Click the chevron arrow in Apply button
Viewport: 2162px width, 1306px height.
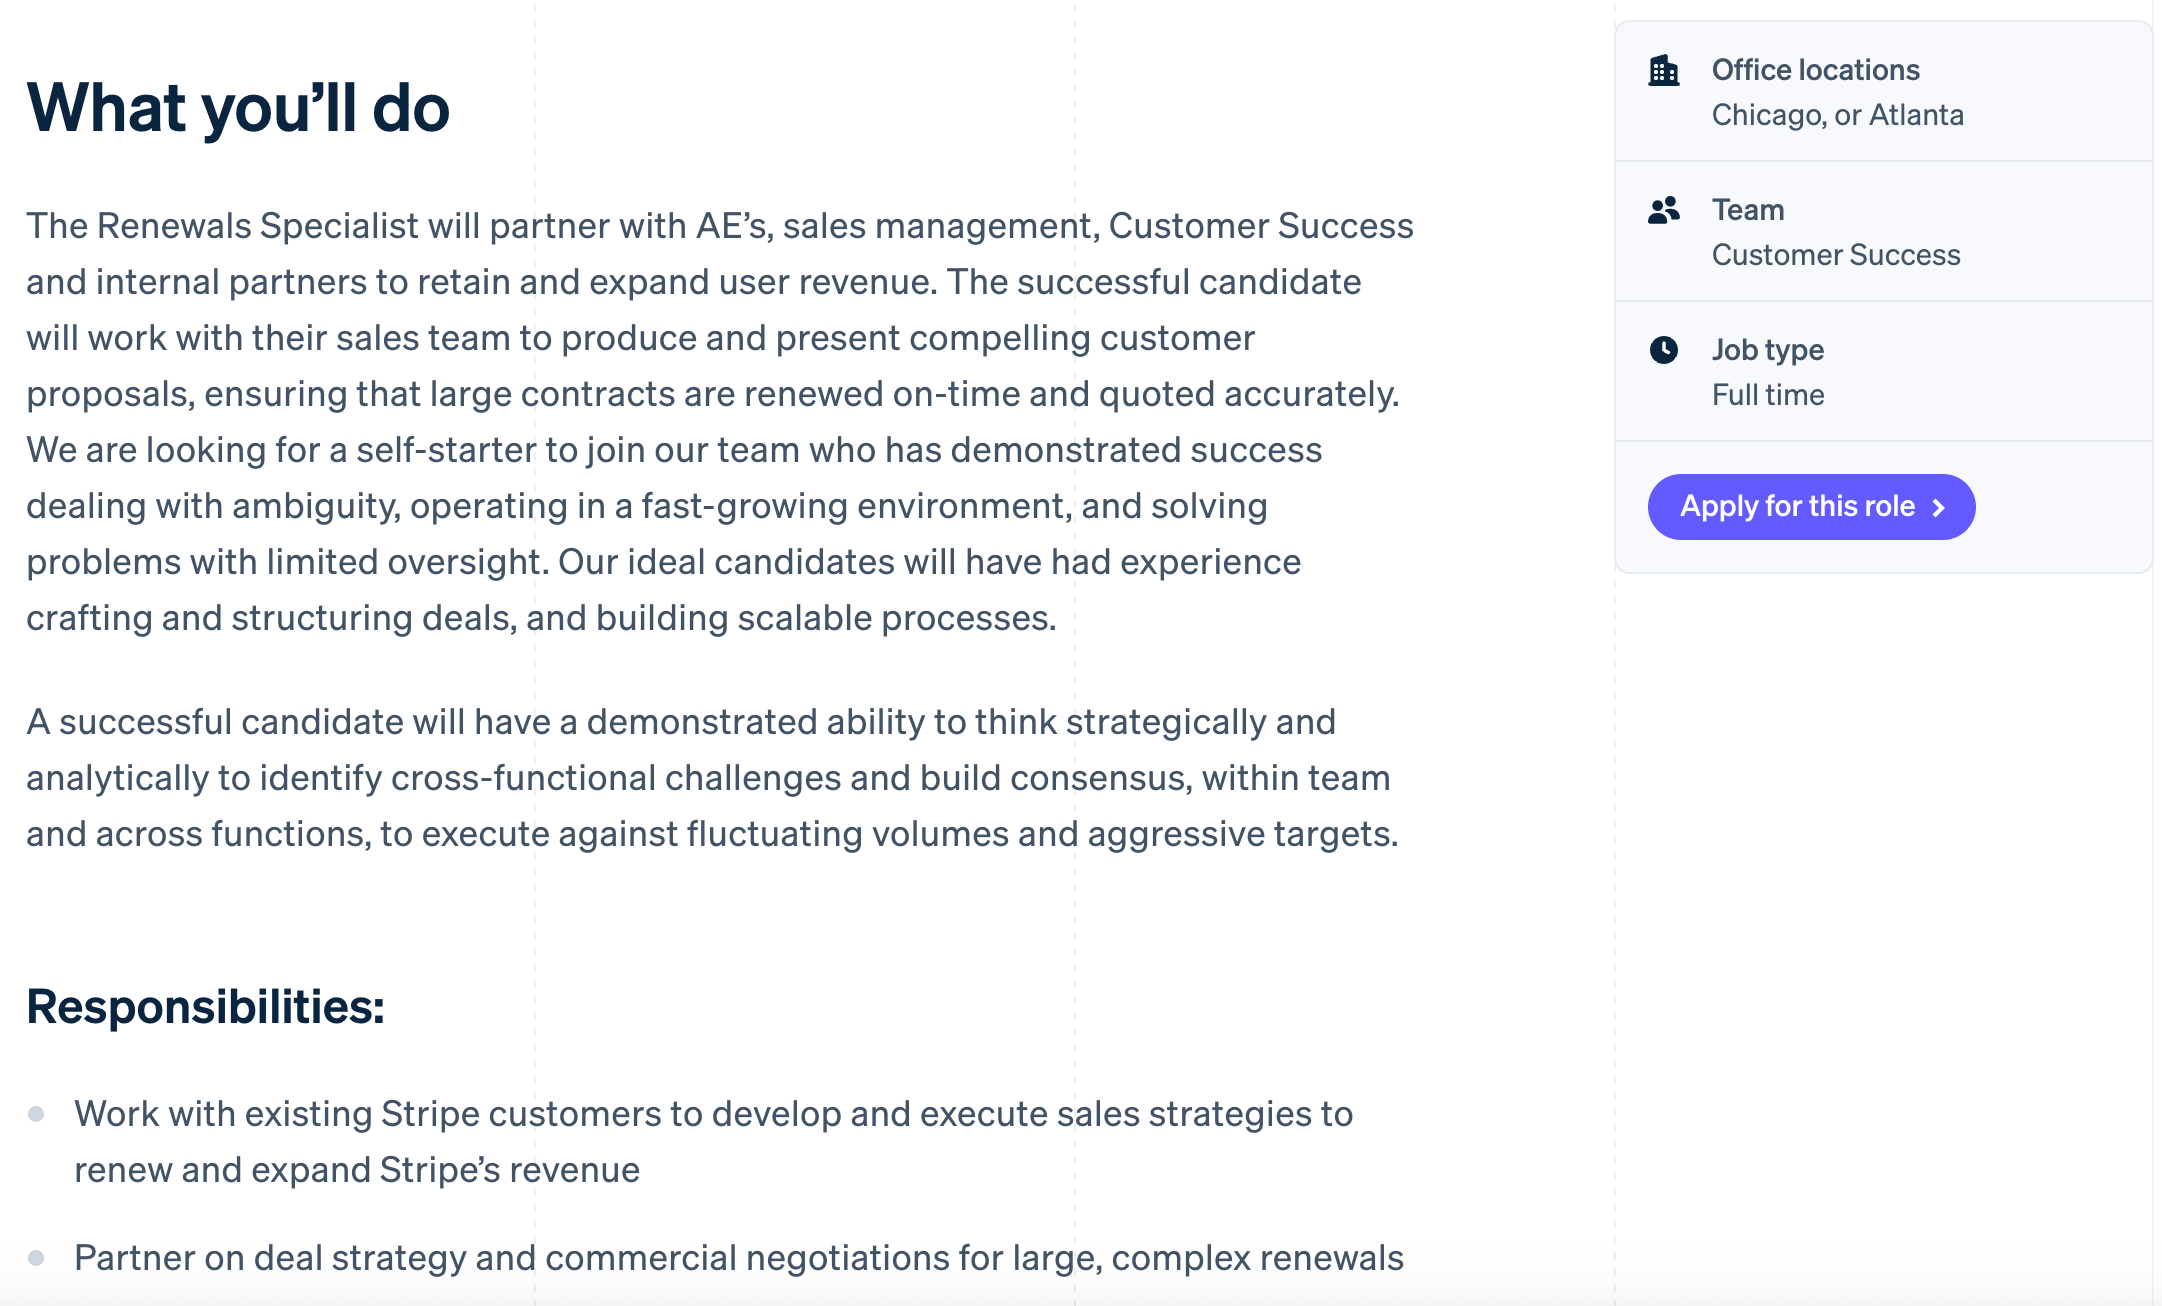tap(1939, 508)
